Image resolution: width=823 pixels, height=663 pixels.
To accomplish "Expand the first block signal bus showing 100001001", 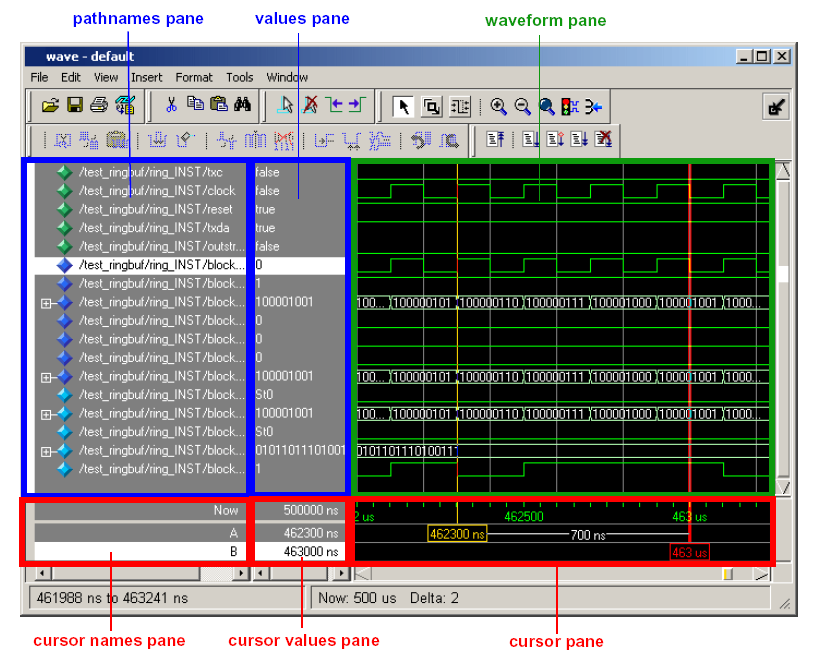I will [x=46, y=303].
